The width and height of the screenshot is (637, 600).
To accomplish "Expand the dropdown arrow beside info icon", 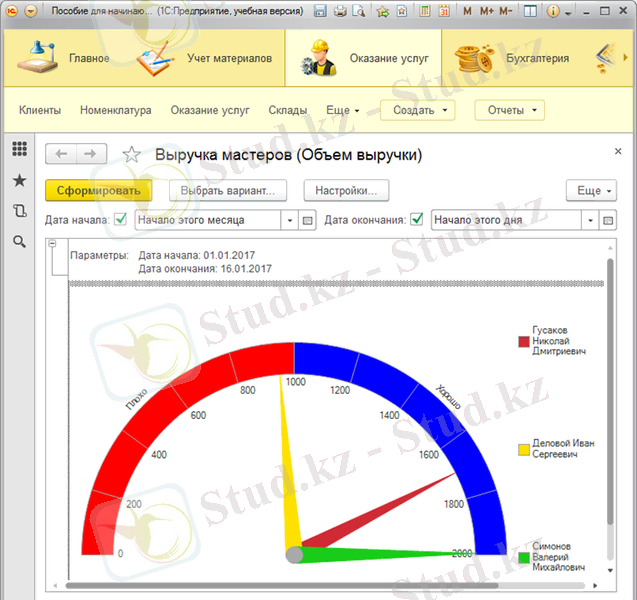I will tap(568, 13).
